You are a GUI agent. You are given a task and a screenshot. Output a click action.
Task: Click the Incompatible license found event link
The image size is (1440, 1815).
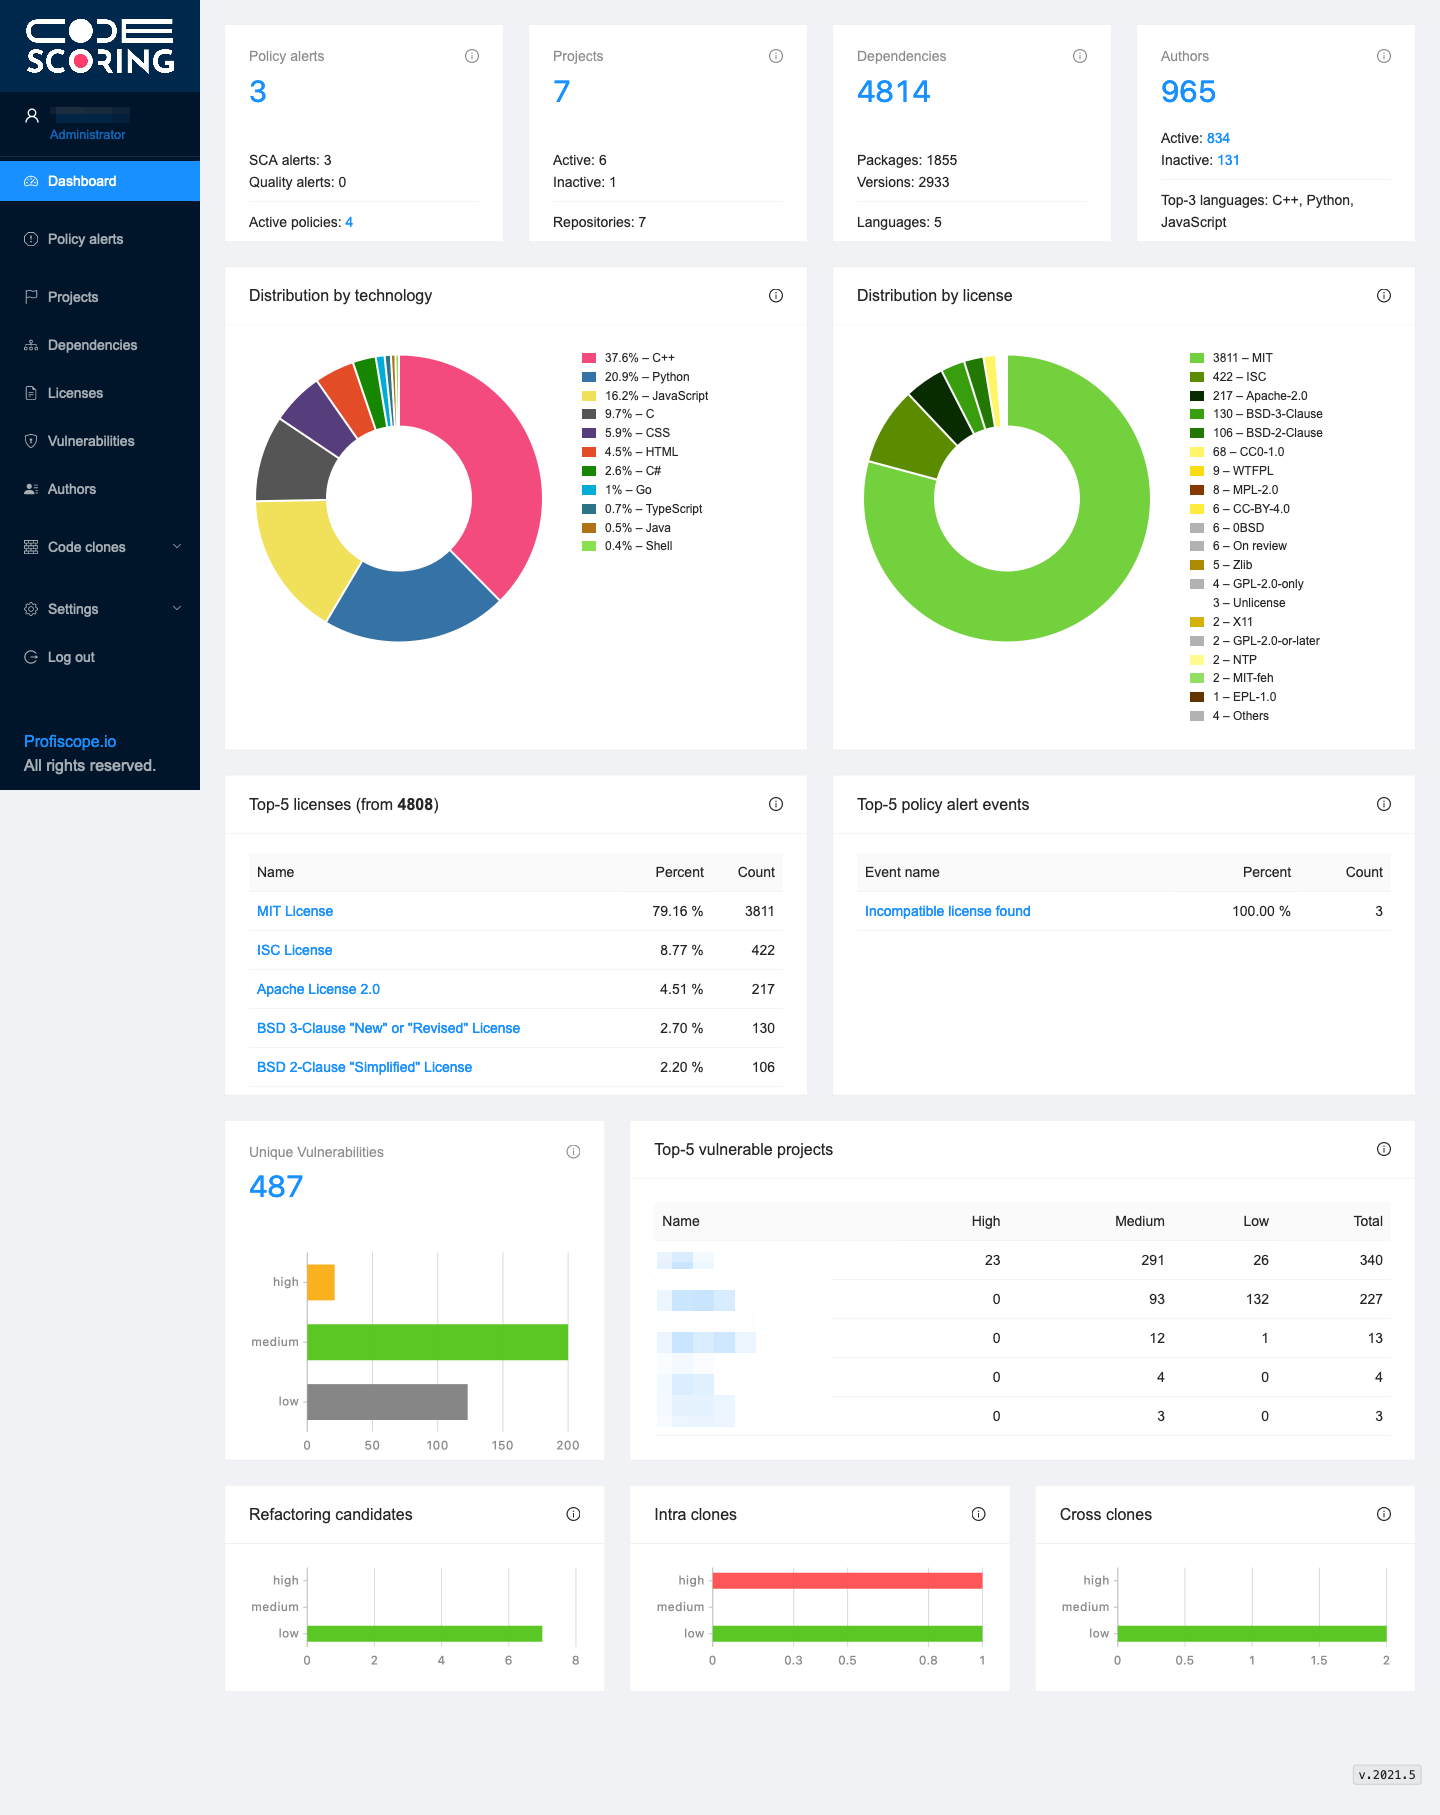pos(947,911)
